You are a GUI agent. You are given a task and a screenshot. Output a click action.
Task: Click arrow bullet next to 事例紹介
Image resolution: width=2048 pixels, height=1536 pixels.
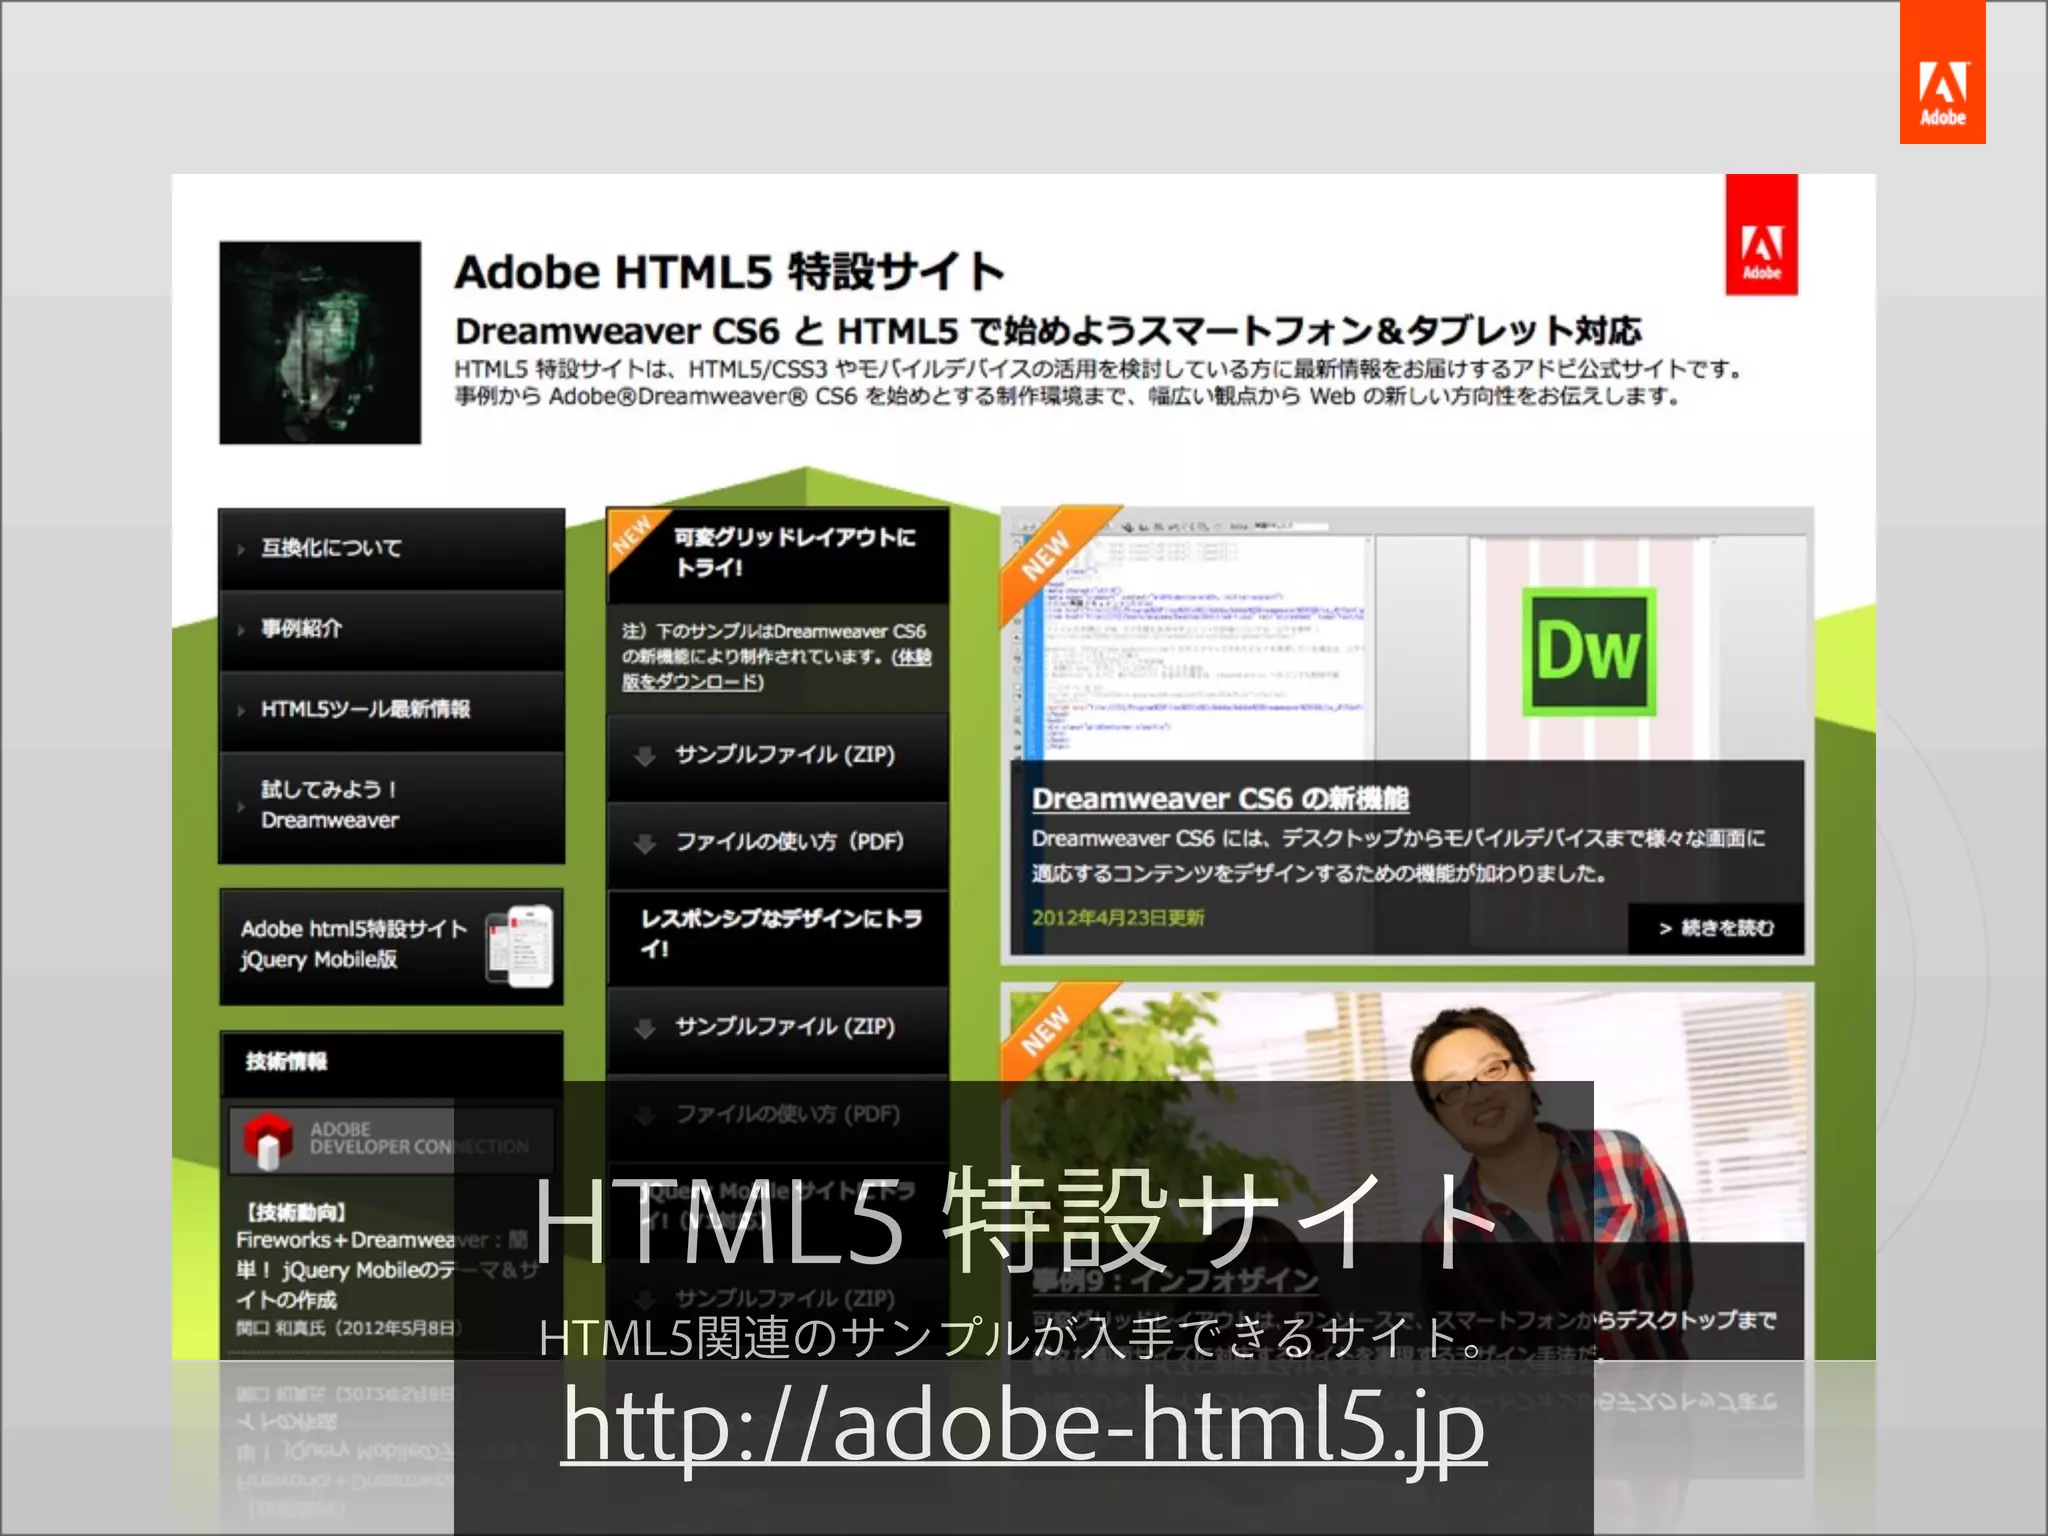coord(241,630)
